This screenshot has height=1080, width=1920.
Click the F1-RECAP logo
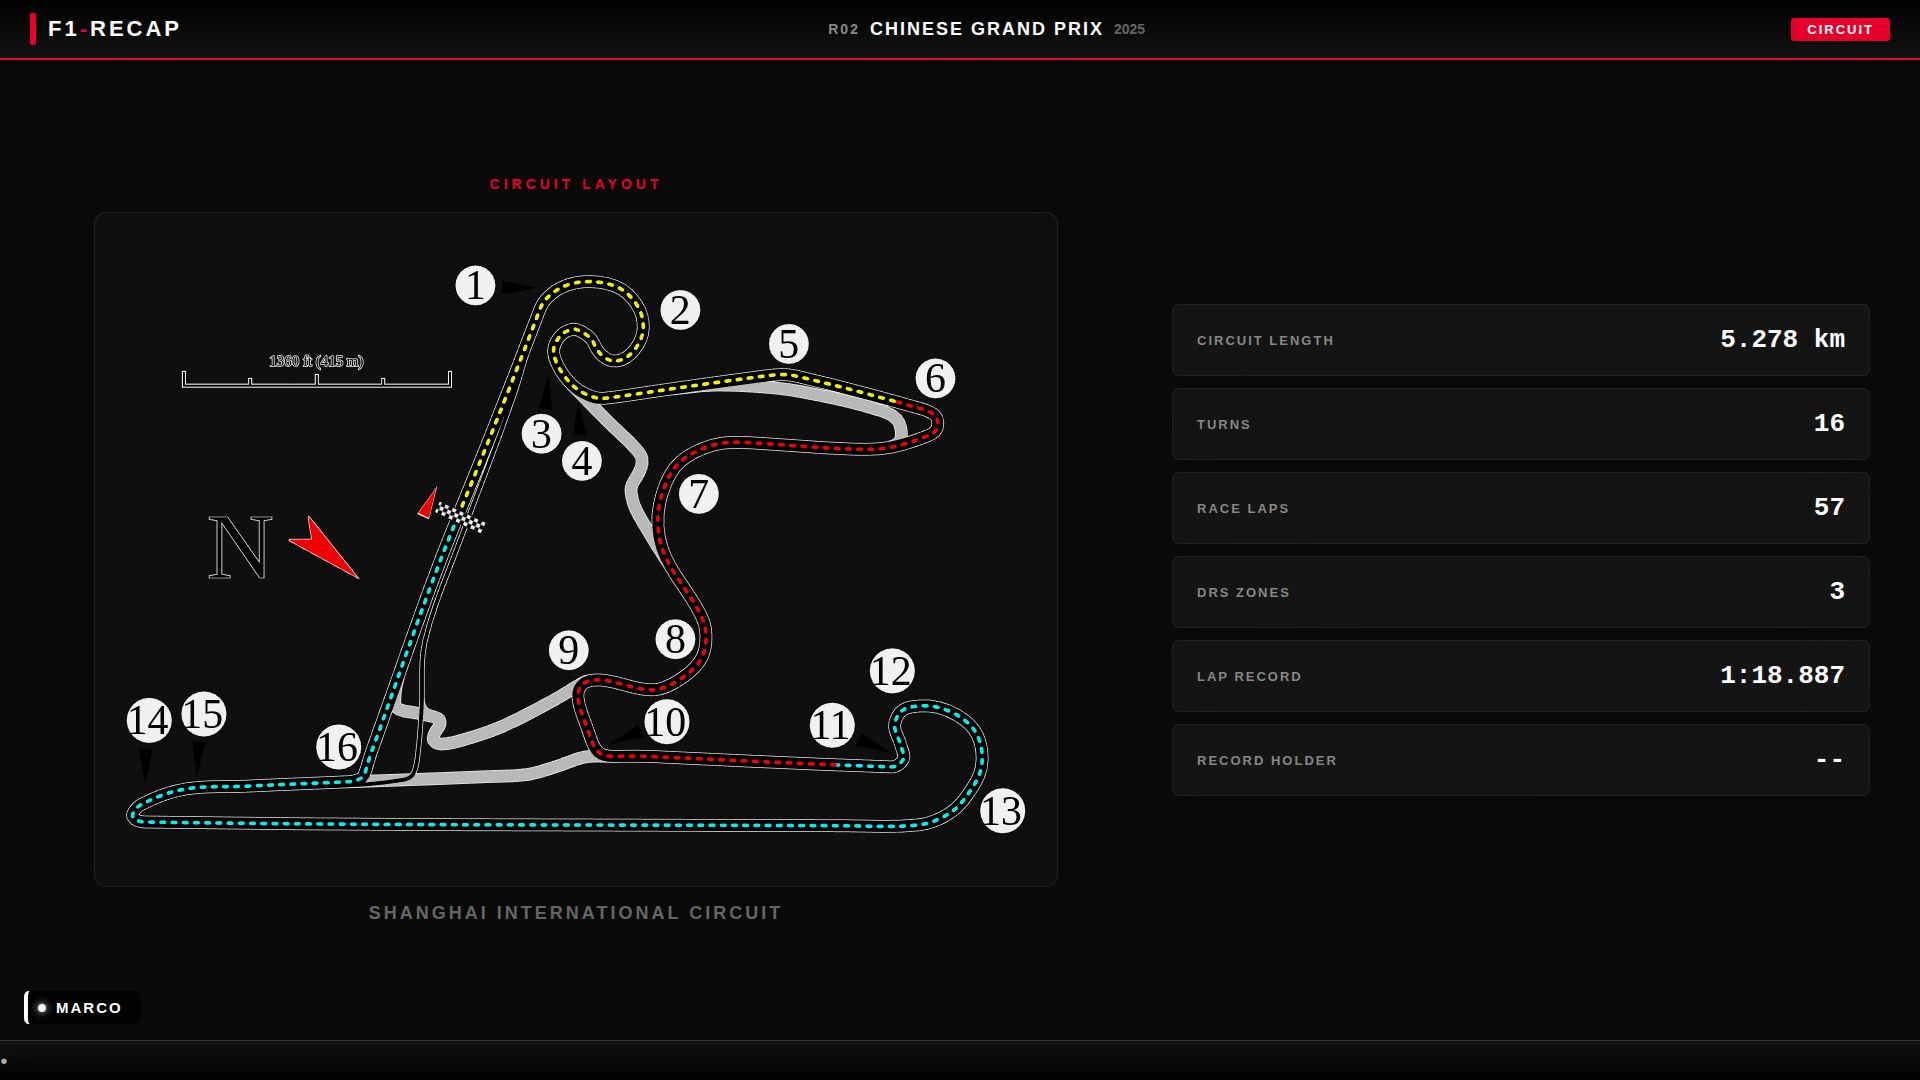pos(113,29)
